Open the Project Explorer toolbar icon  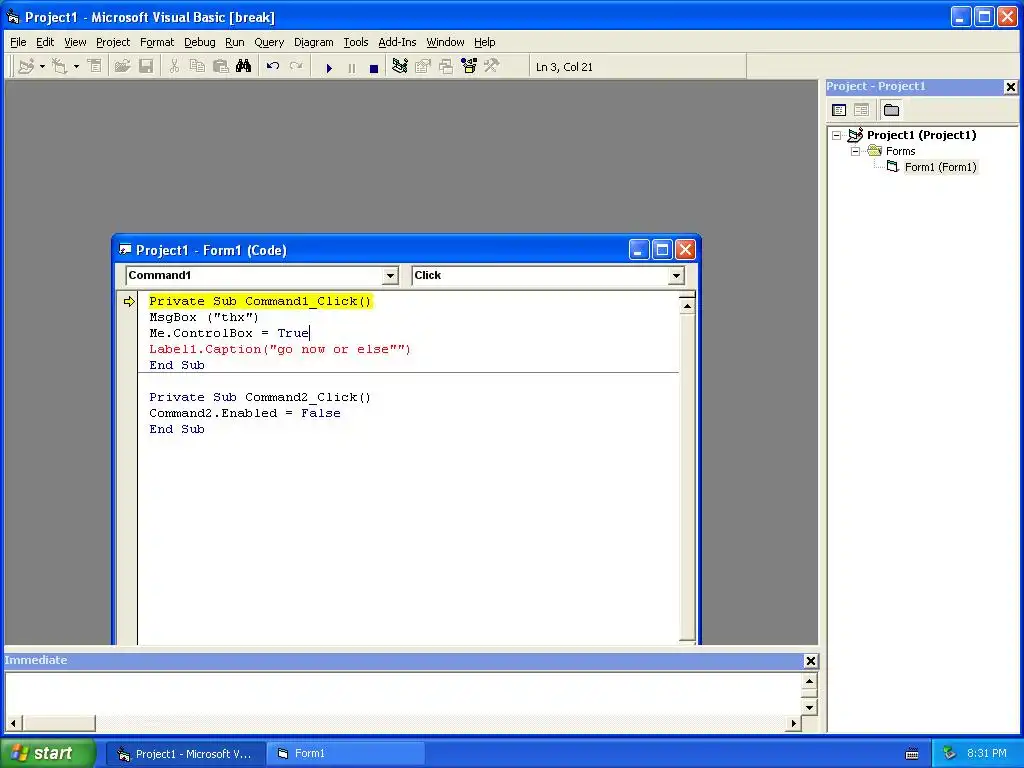point(400,66)
